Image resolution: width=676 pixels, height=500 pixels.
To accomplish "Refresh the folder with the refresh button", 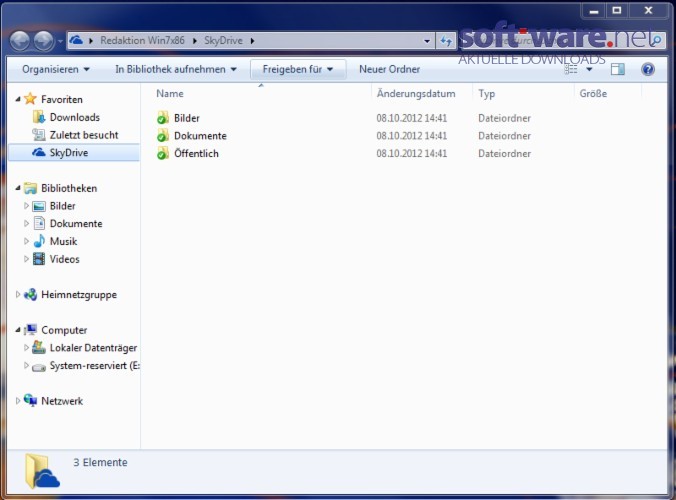I will [x=446, y=41].
